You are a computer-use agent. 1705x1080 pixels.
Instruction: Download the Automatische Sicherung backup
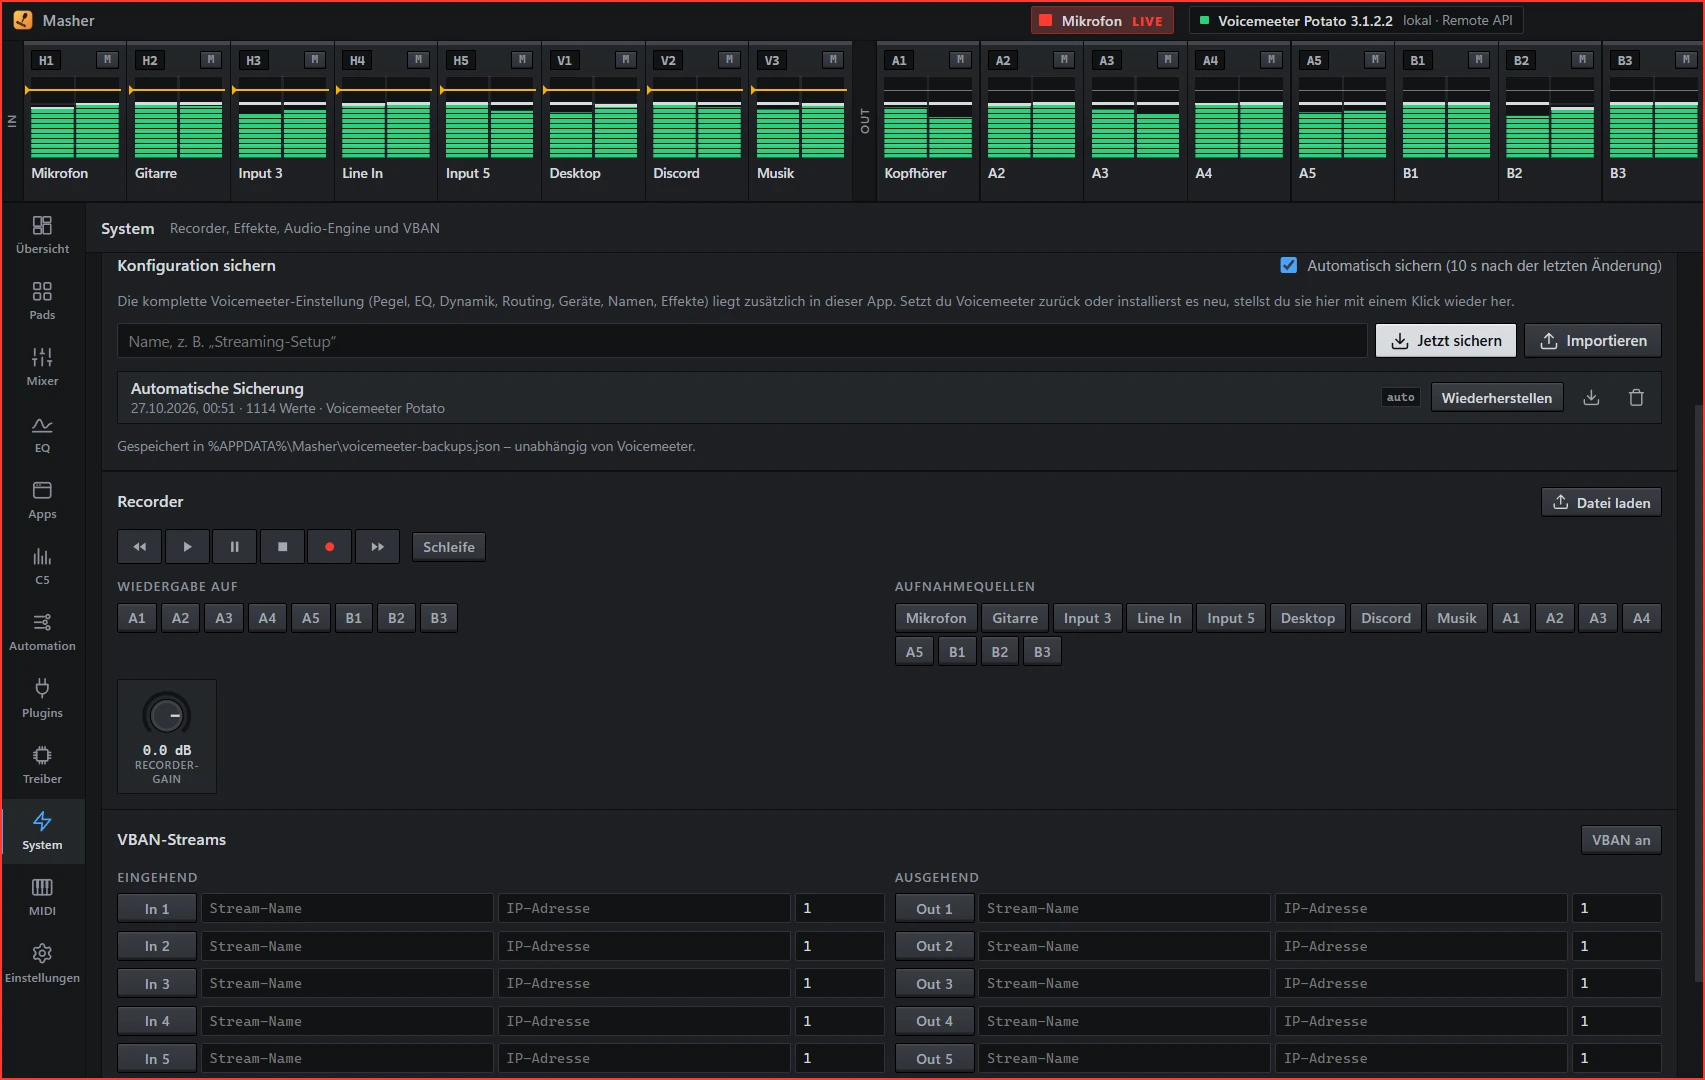(x=1591, y=398)
